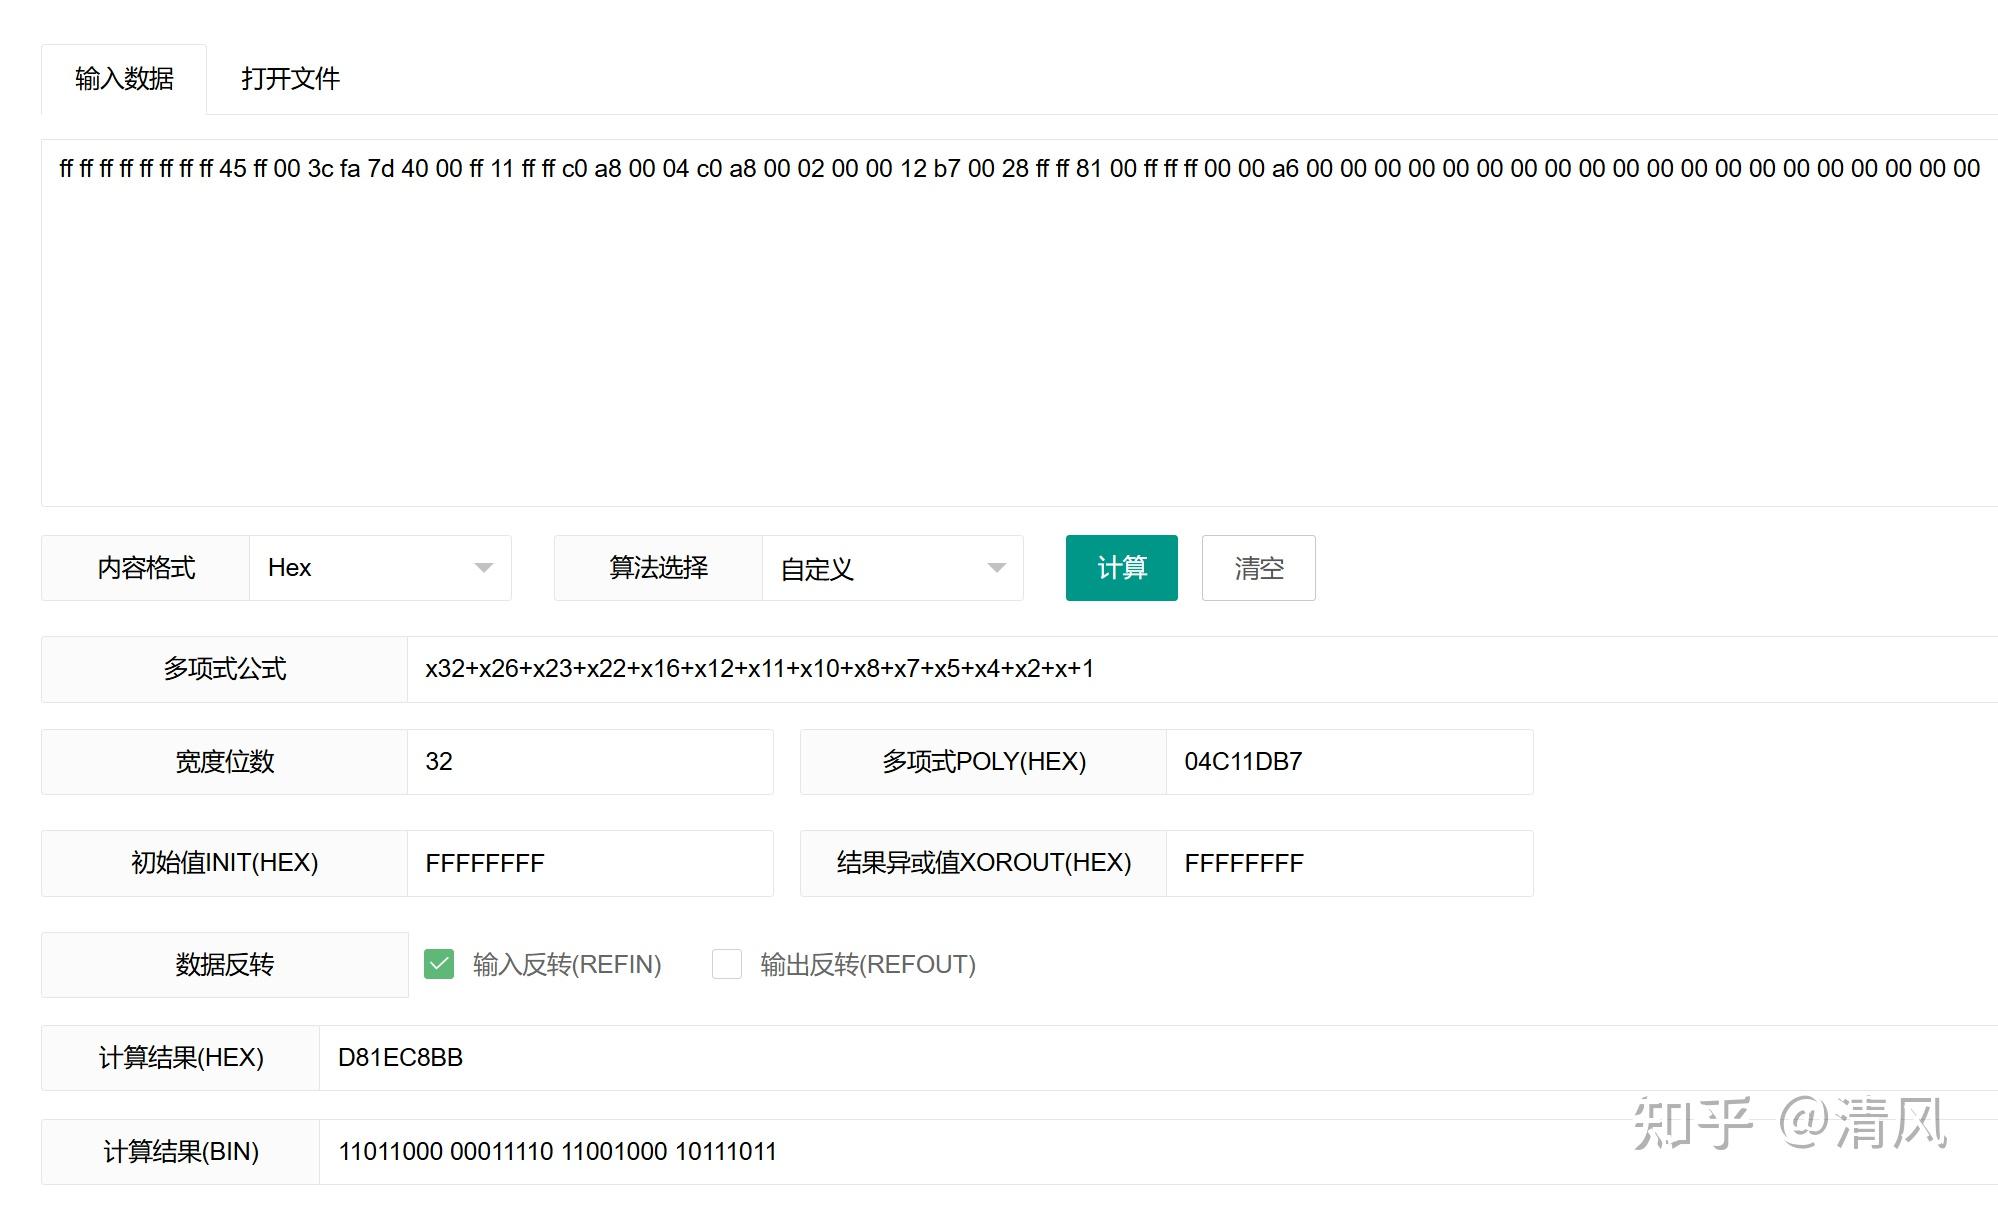Select the 计算结果(HEX) result D81EC8BB
The image size is (1998, 1205).
tap(400, 1057)
